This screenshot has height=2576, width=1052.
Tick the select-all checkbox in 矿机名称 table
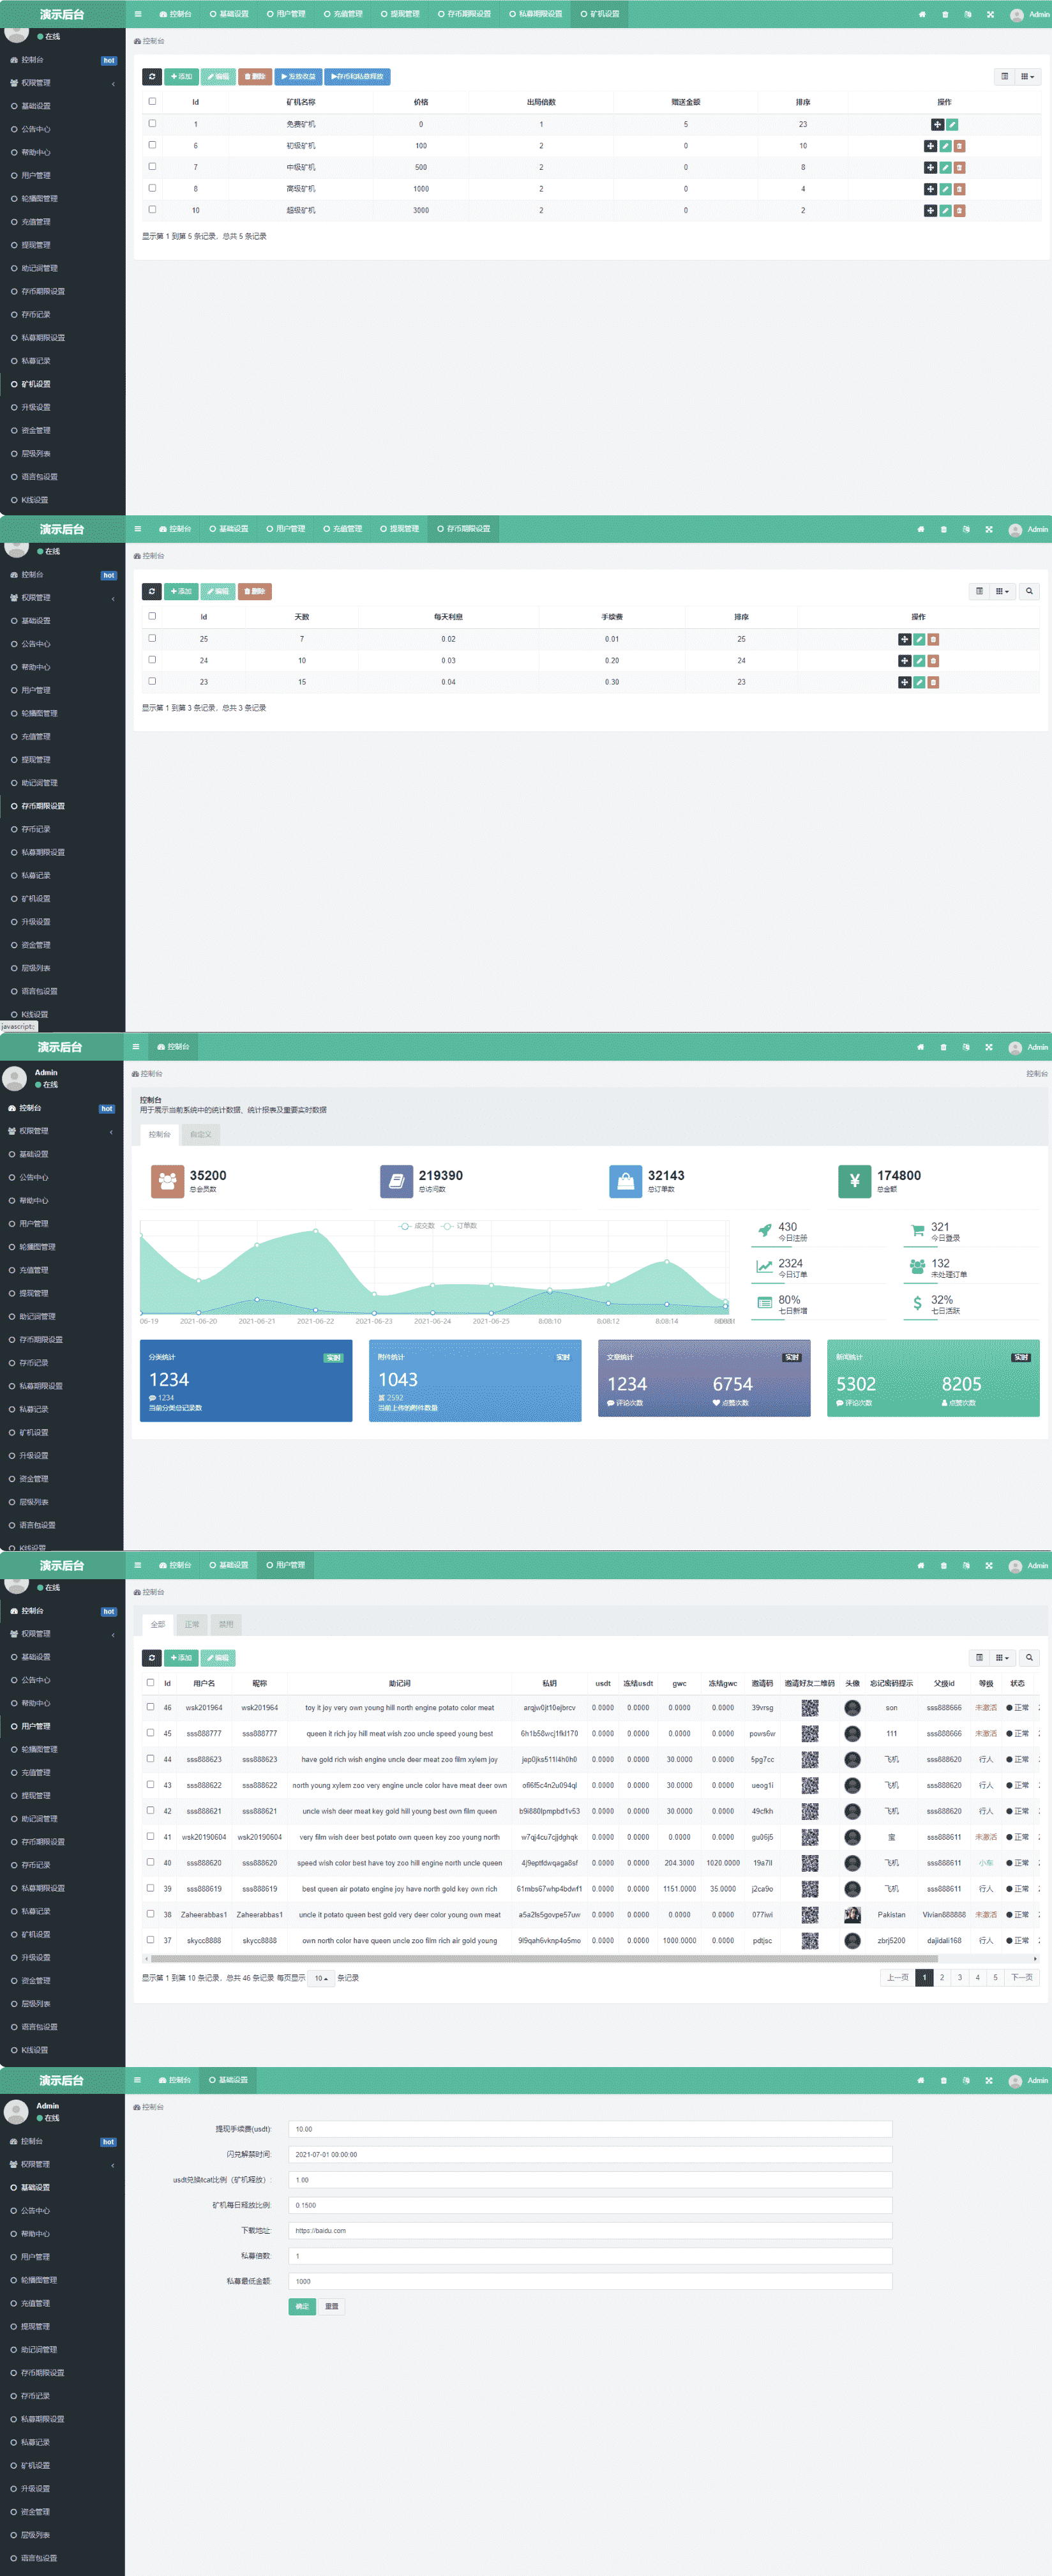tap(152, 101)
